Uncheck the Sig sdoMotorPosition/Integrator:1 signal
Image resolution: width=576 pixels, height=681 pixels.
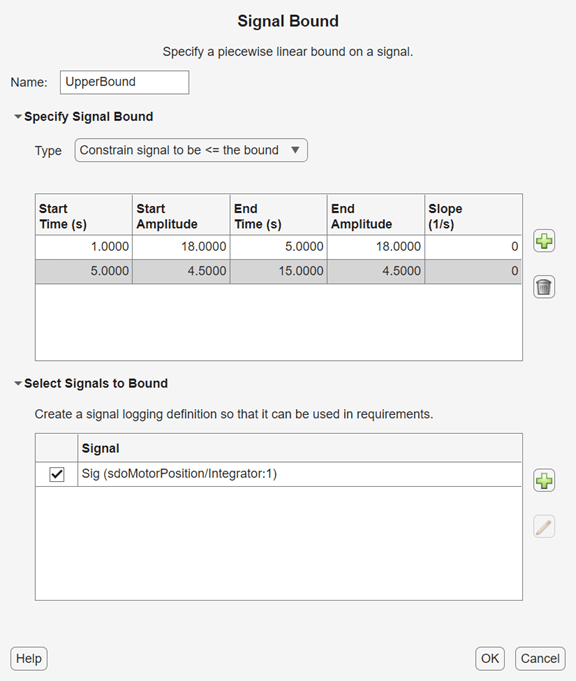tap(57, 474)
